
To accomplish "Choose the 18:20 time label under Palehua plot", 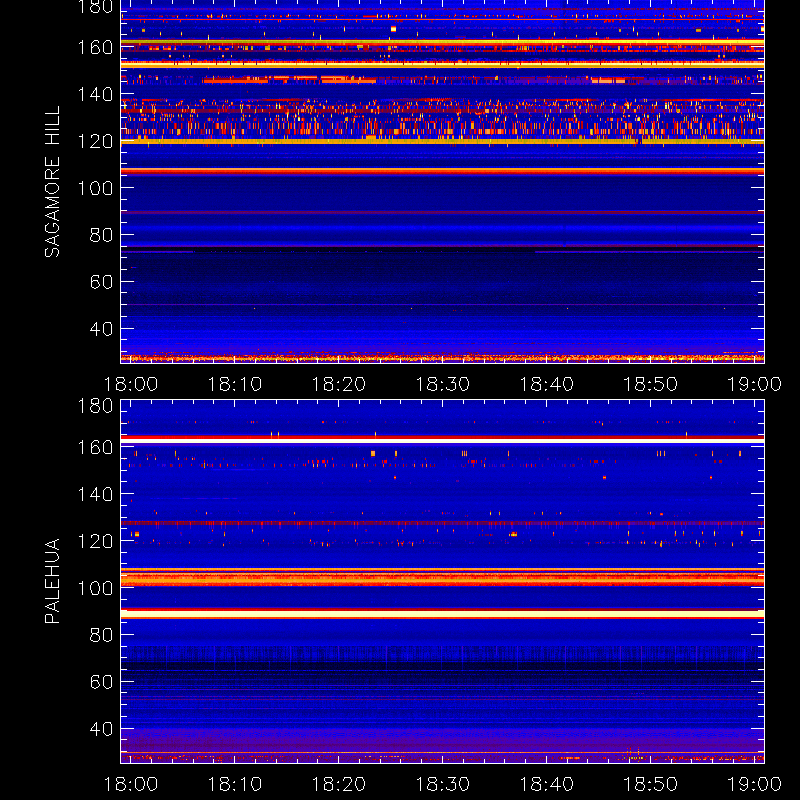I will click(339, 784).
